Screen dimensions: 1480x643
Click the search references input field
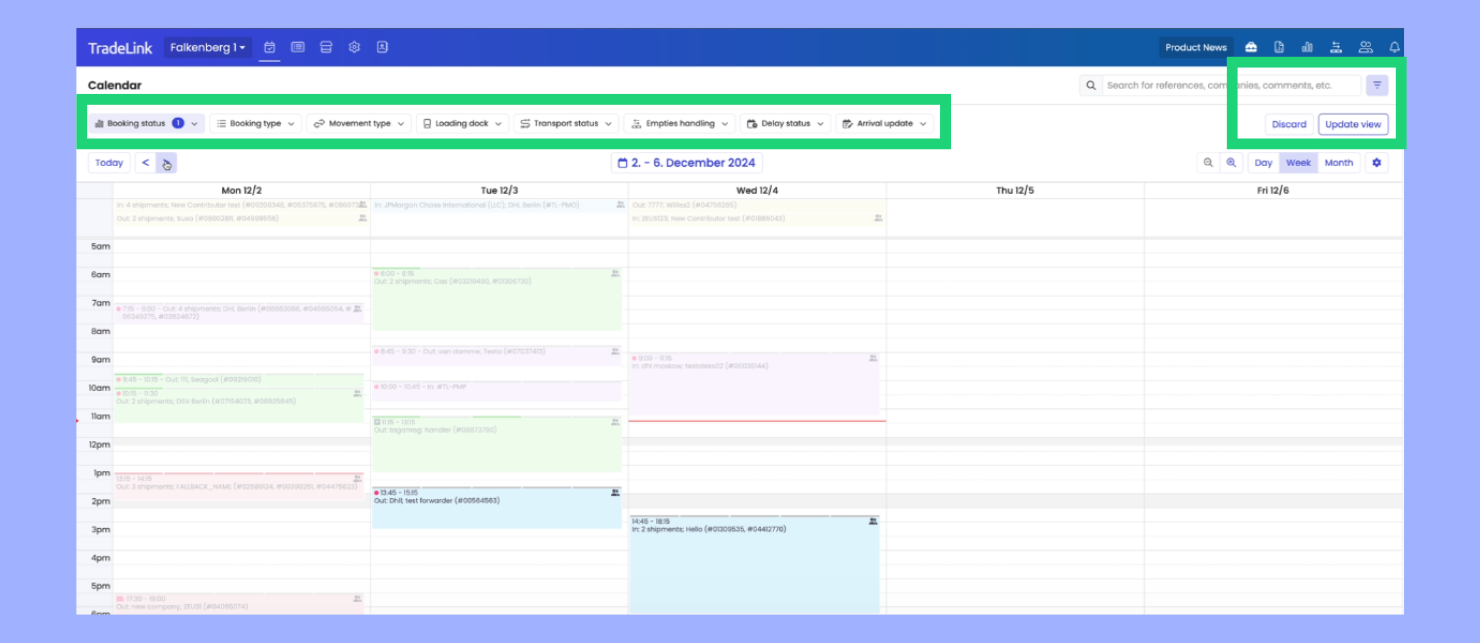tap(1230, 85)
